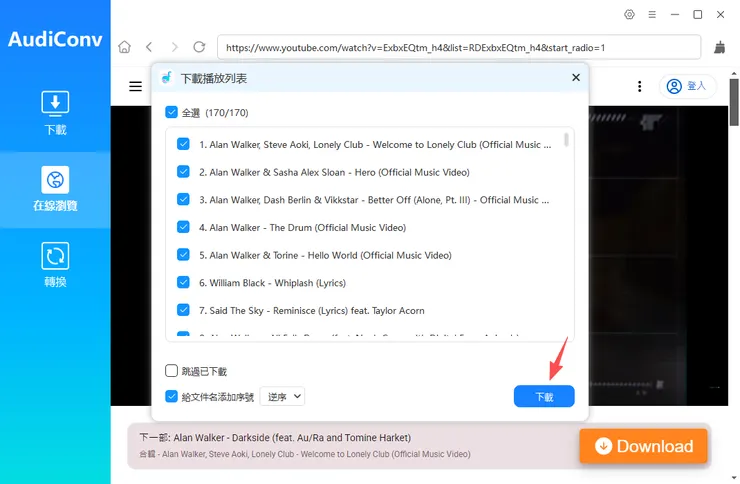Open the 在線瀏覽 browser section

[55, 189]
